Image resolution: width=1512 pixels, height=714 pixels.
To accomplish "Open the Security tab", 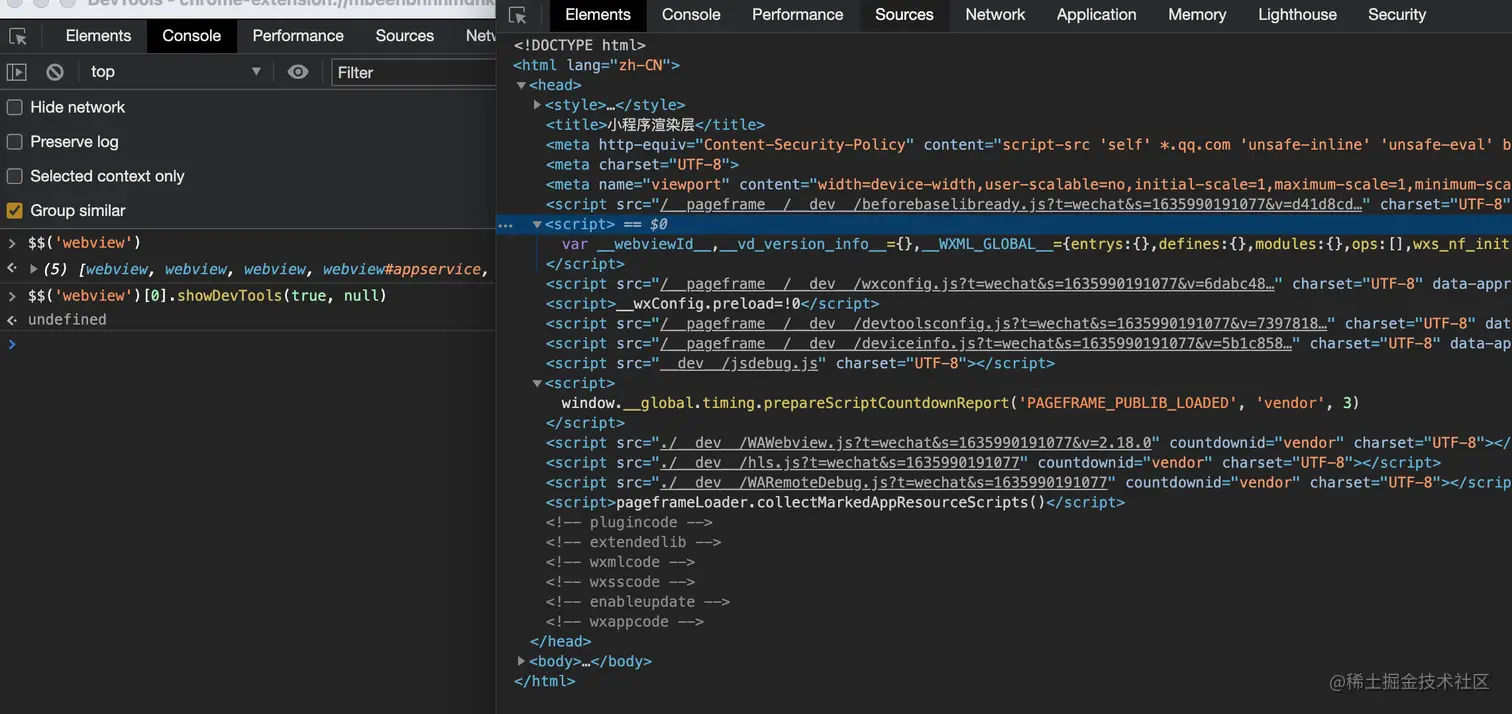I will tap(1397, 15).
